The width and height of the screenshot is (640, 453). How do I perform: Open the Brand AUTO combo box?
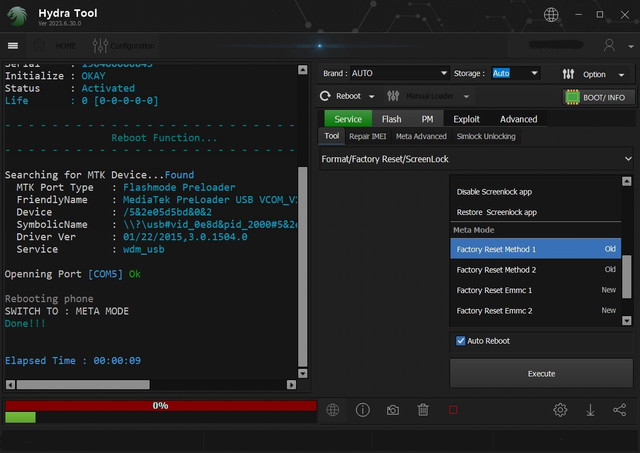[x=399, y=73]
